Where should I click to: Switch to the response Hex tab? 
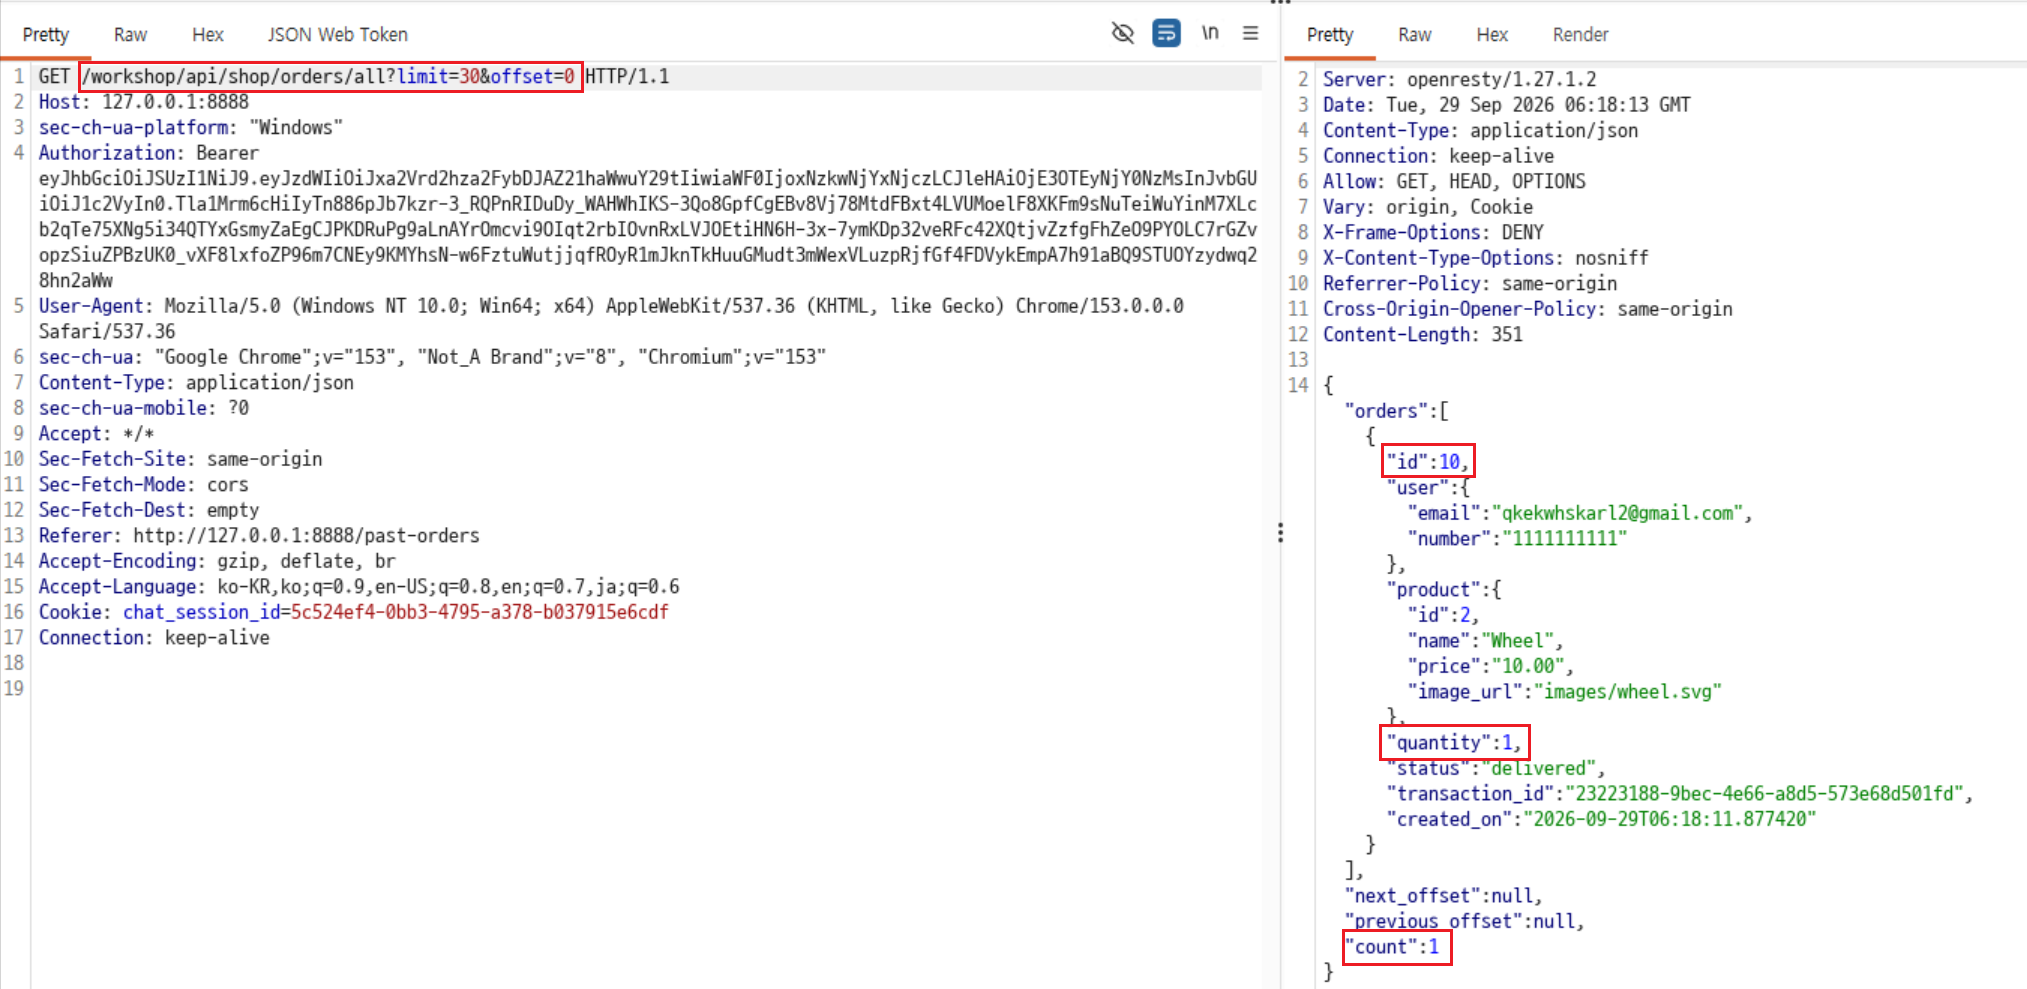click(1492, 34)
